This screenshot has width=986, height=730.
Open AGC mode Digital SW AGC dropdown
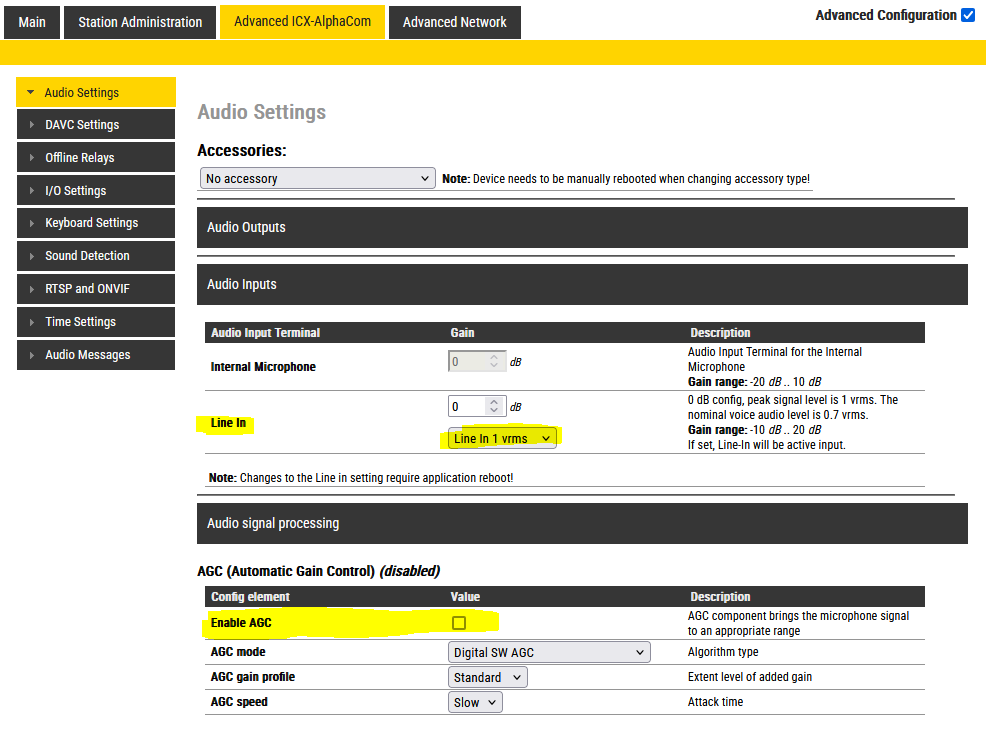point(549,653)
